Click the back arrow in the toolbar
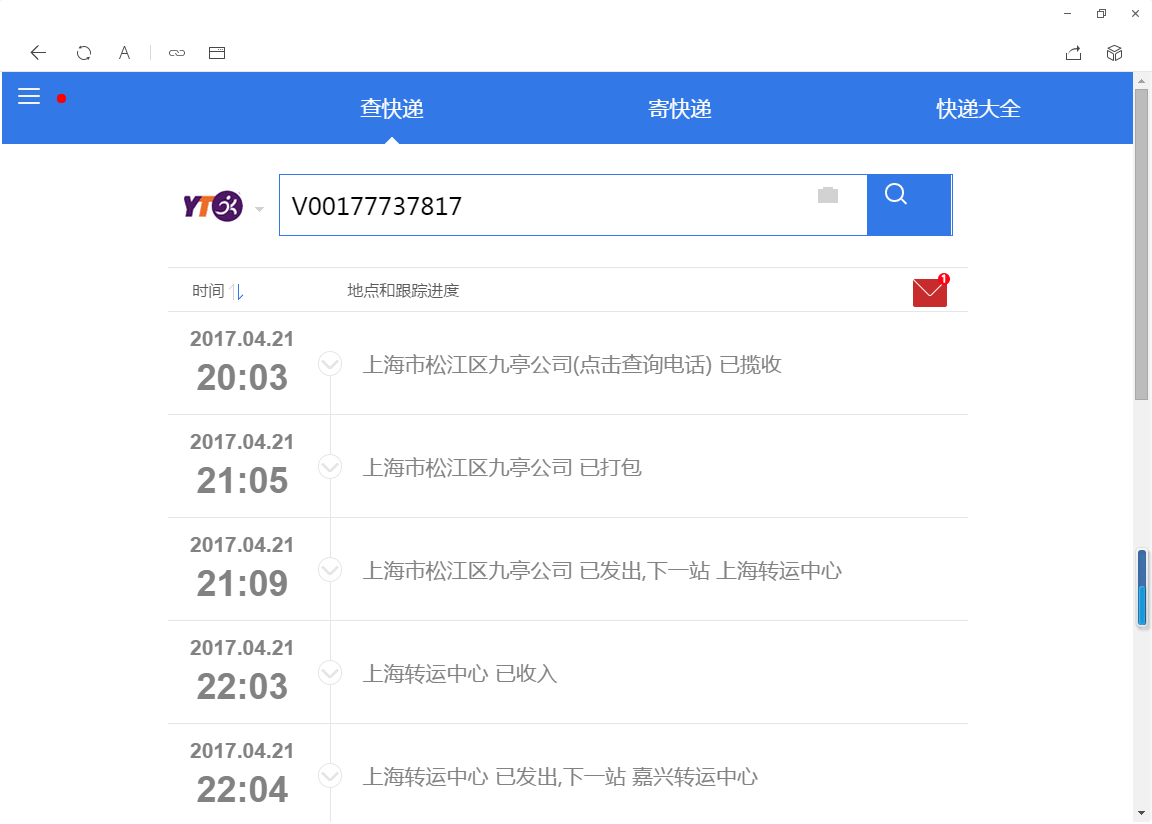The height and width of the screenshot is (824, 1152). 38,52
